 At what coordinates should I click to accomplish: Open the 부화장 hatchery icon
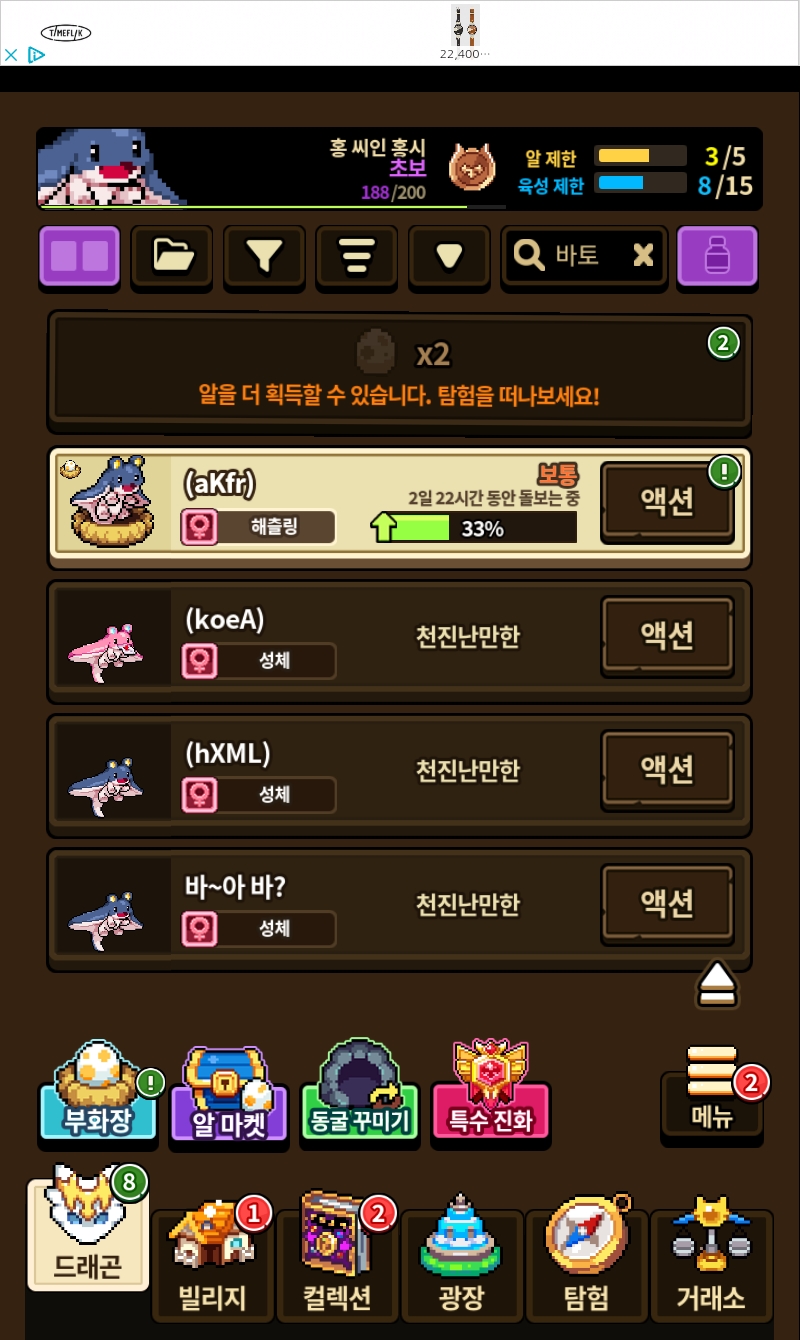pos(98,1092)
